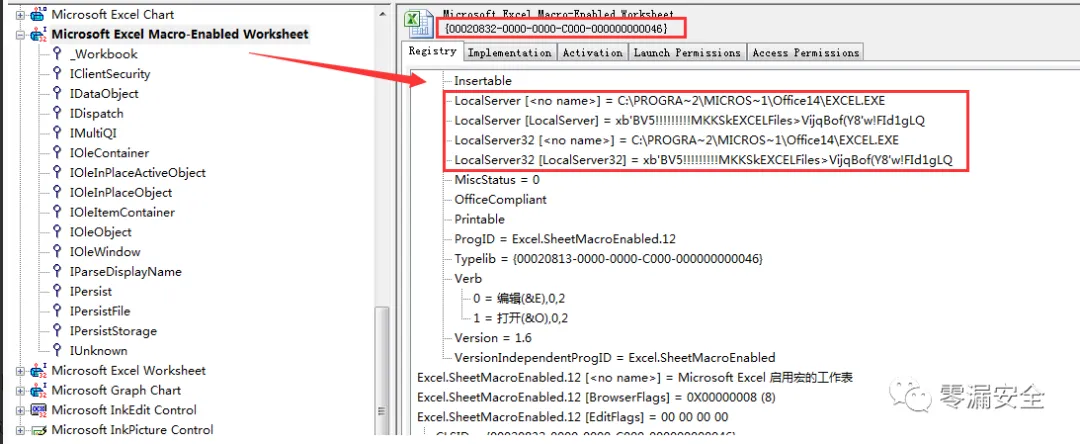Click the interface icon beside IOleInPlaceObject

(57, 193)
